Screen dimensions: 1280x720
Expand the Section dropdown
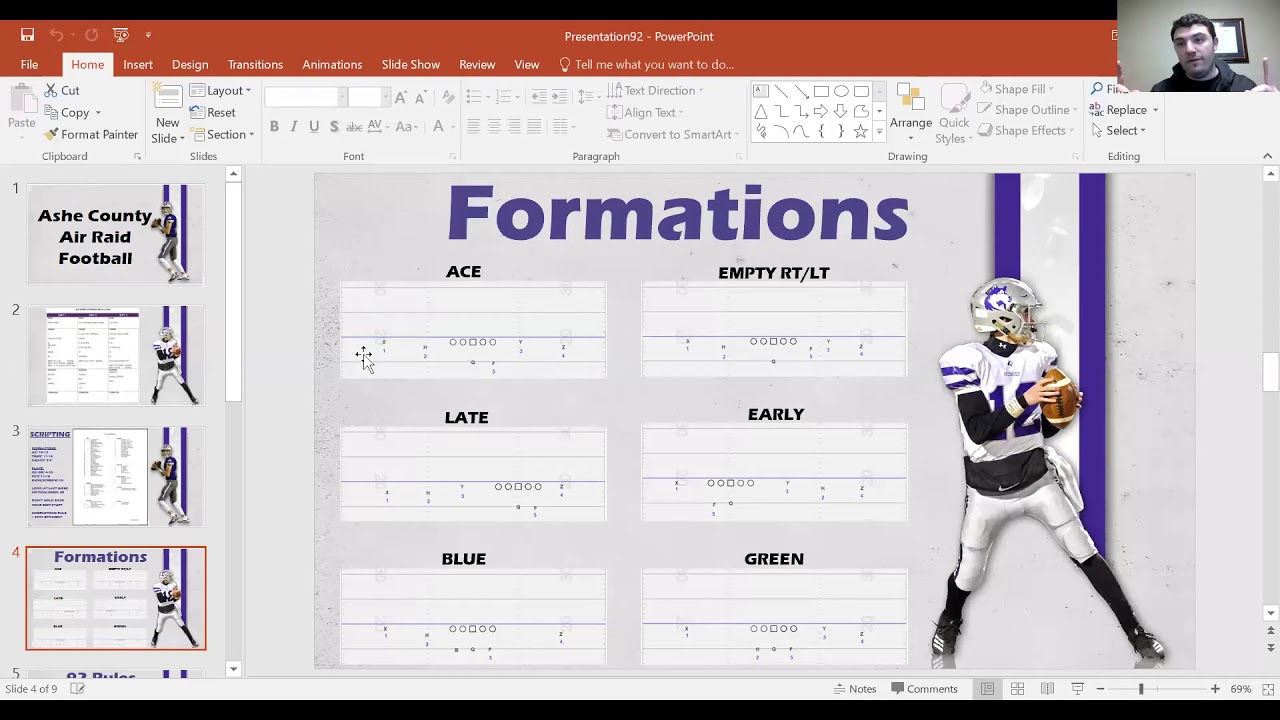pos(222,134)
